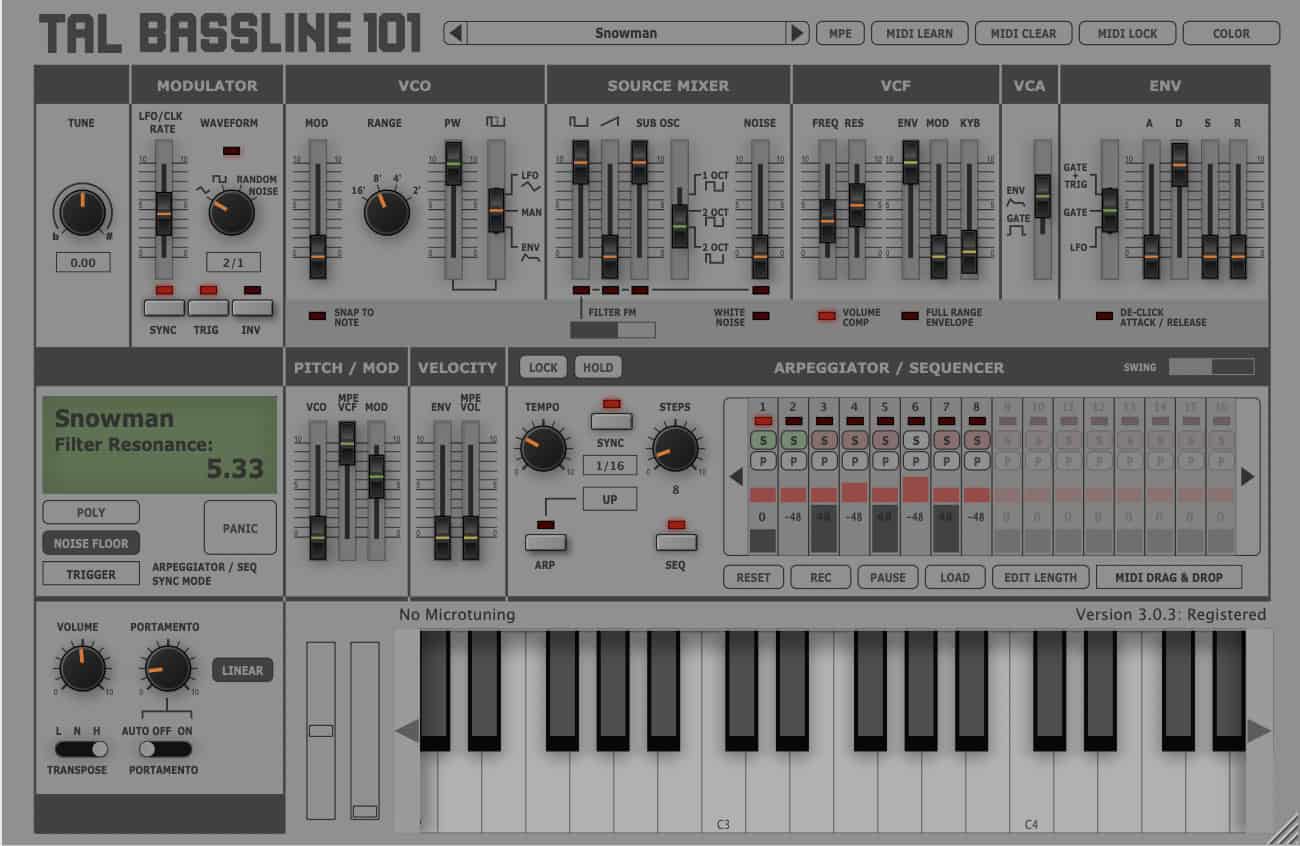
Task: Activate MIDI LEARN mode
Action: [919, 33]
